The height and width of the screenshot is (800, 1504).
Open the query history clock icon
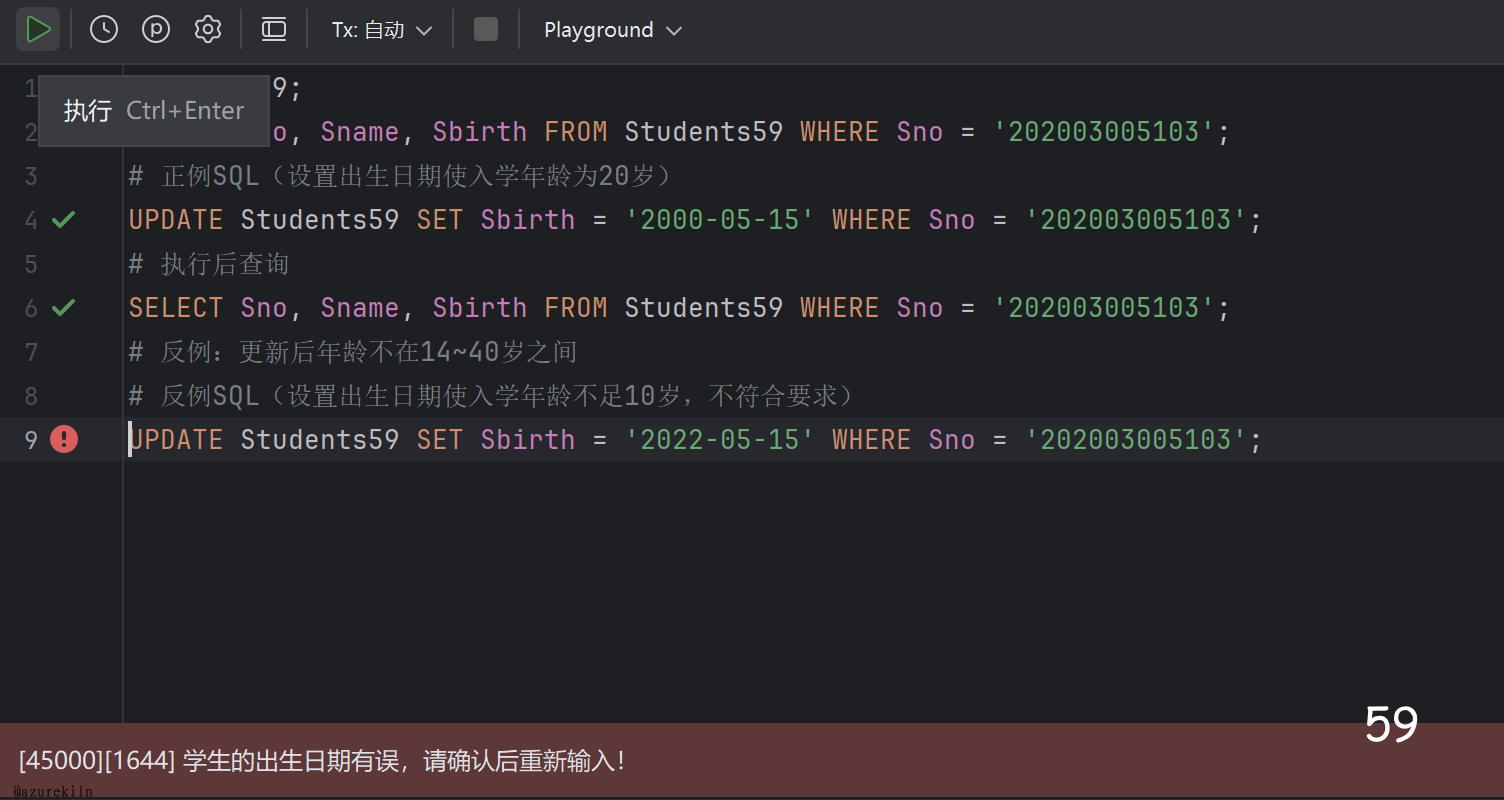click(x=104, y=30)
